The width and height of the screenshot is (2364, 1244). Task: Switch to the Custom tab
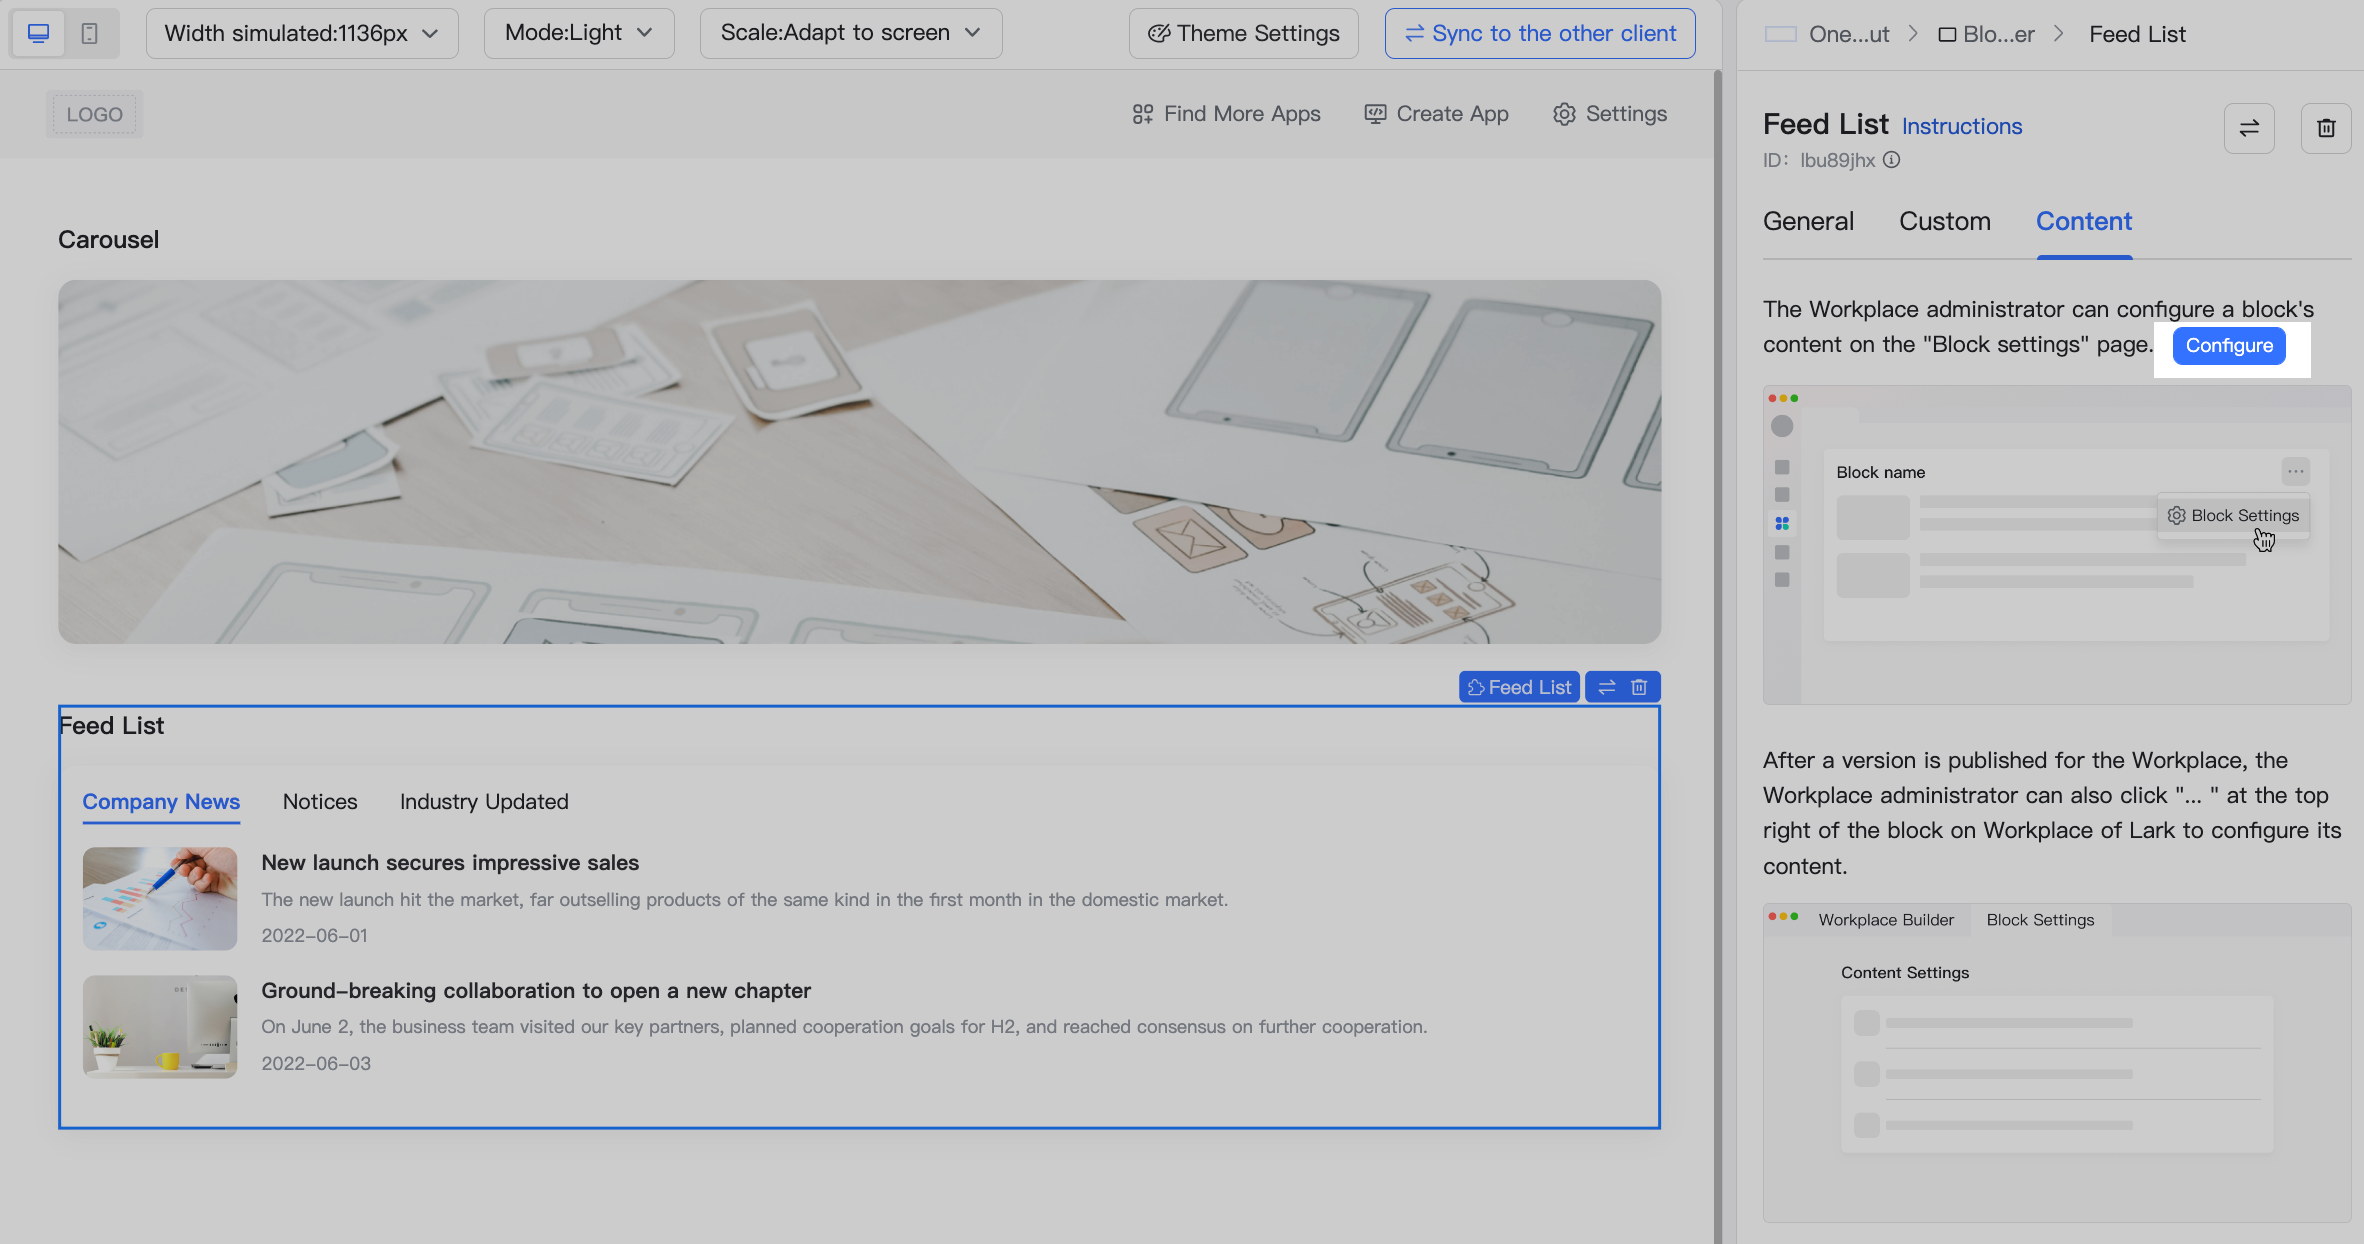pos(1944,221)
